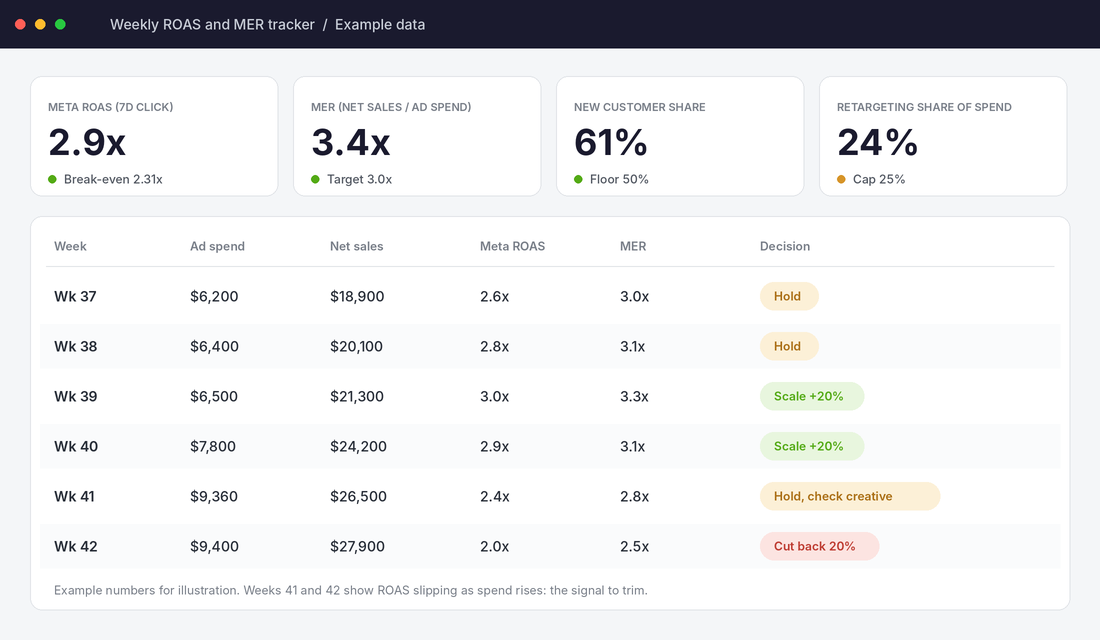Click the 2.0x Meta ROAS cell
This screenshot has height=640, width=1100.
(495, 547)
